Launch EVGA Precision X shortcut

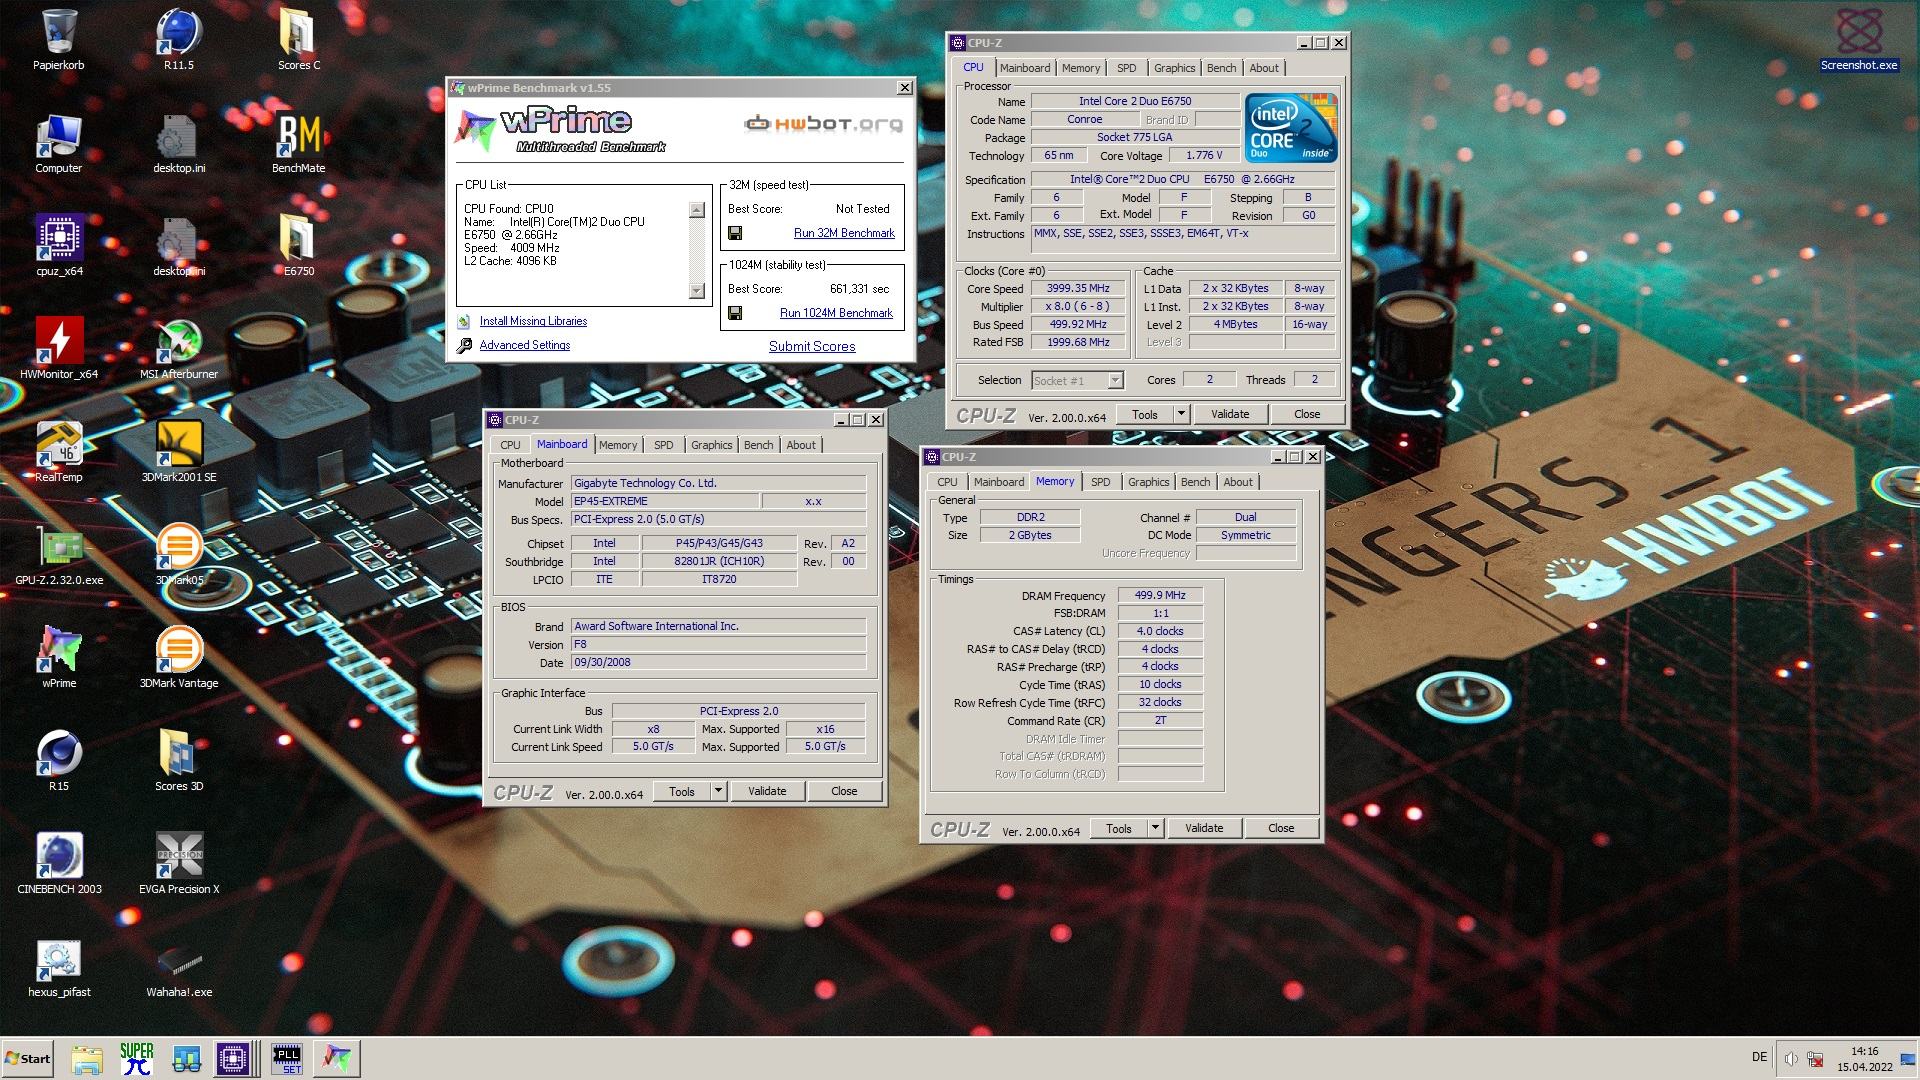pos(179,864)
